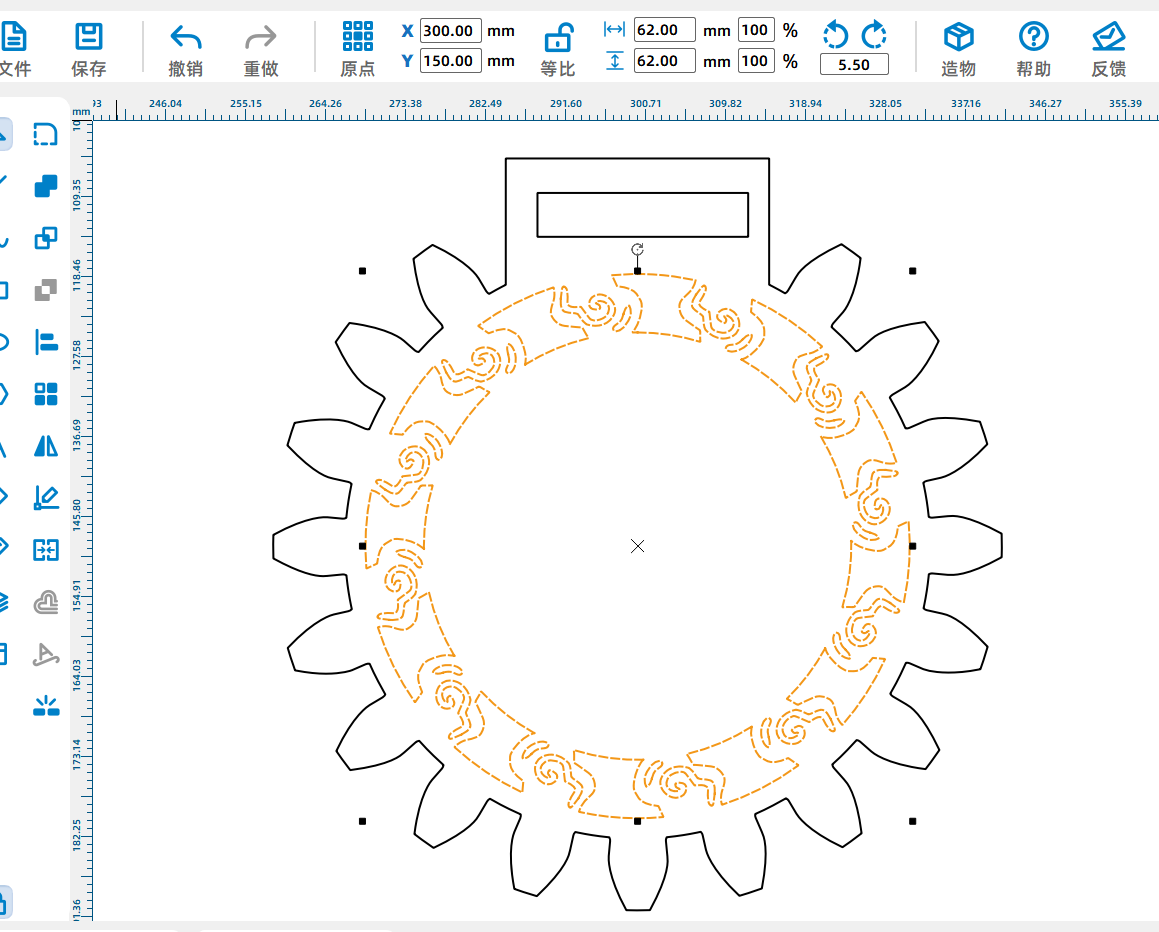Image resolution: width=1159 pixels, height=932 pixels.
Task: Click the rotation handle above the selection
Action: [x=637, y=249]
